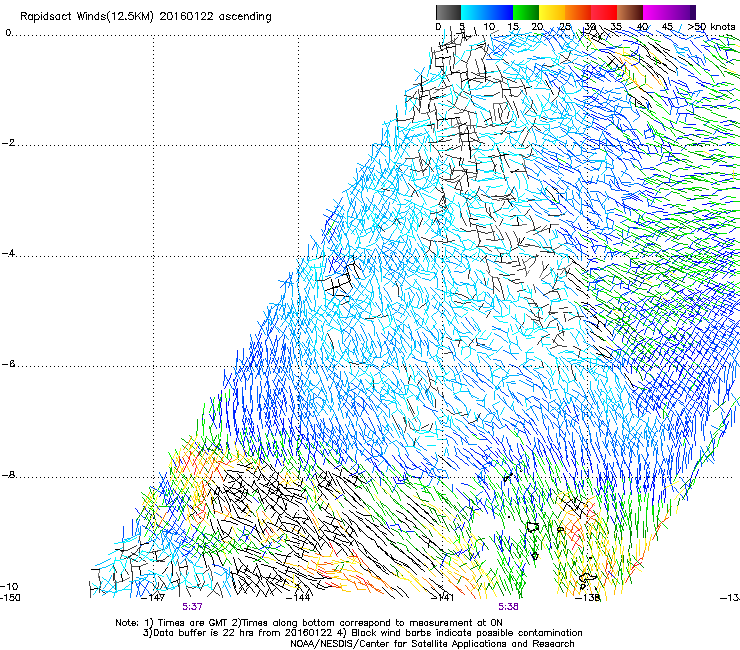The image size is (740, 650).
Task: Click the latitude label '-8' on the axis
Action: click(x=9, y=475)
